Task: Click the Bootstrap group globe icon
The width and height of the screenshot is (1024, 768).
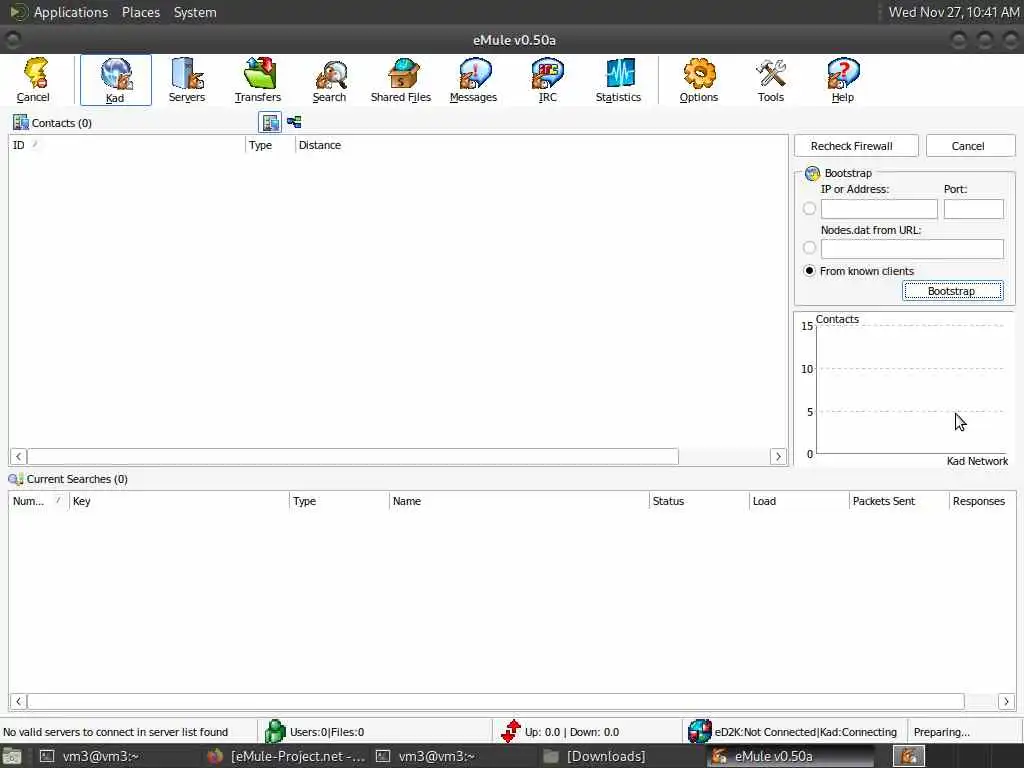Action: tap(812, 173)
